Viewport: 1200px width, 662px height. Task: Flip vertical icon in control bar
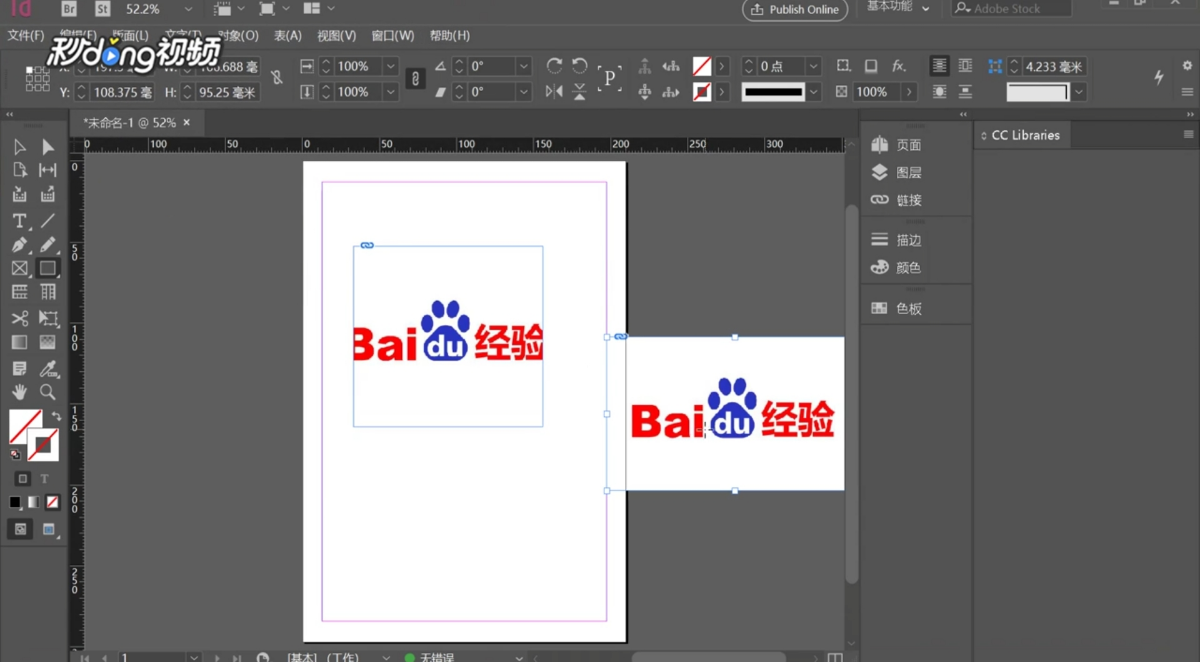point(580,91)
